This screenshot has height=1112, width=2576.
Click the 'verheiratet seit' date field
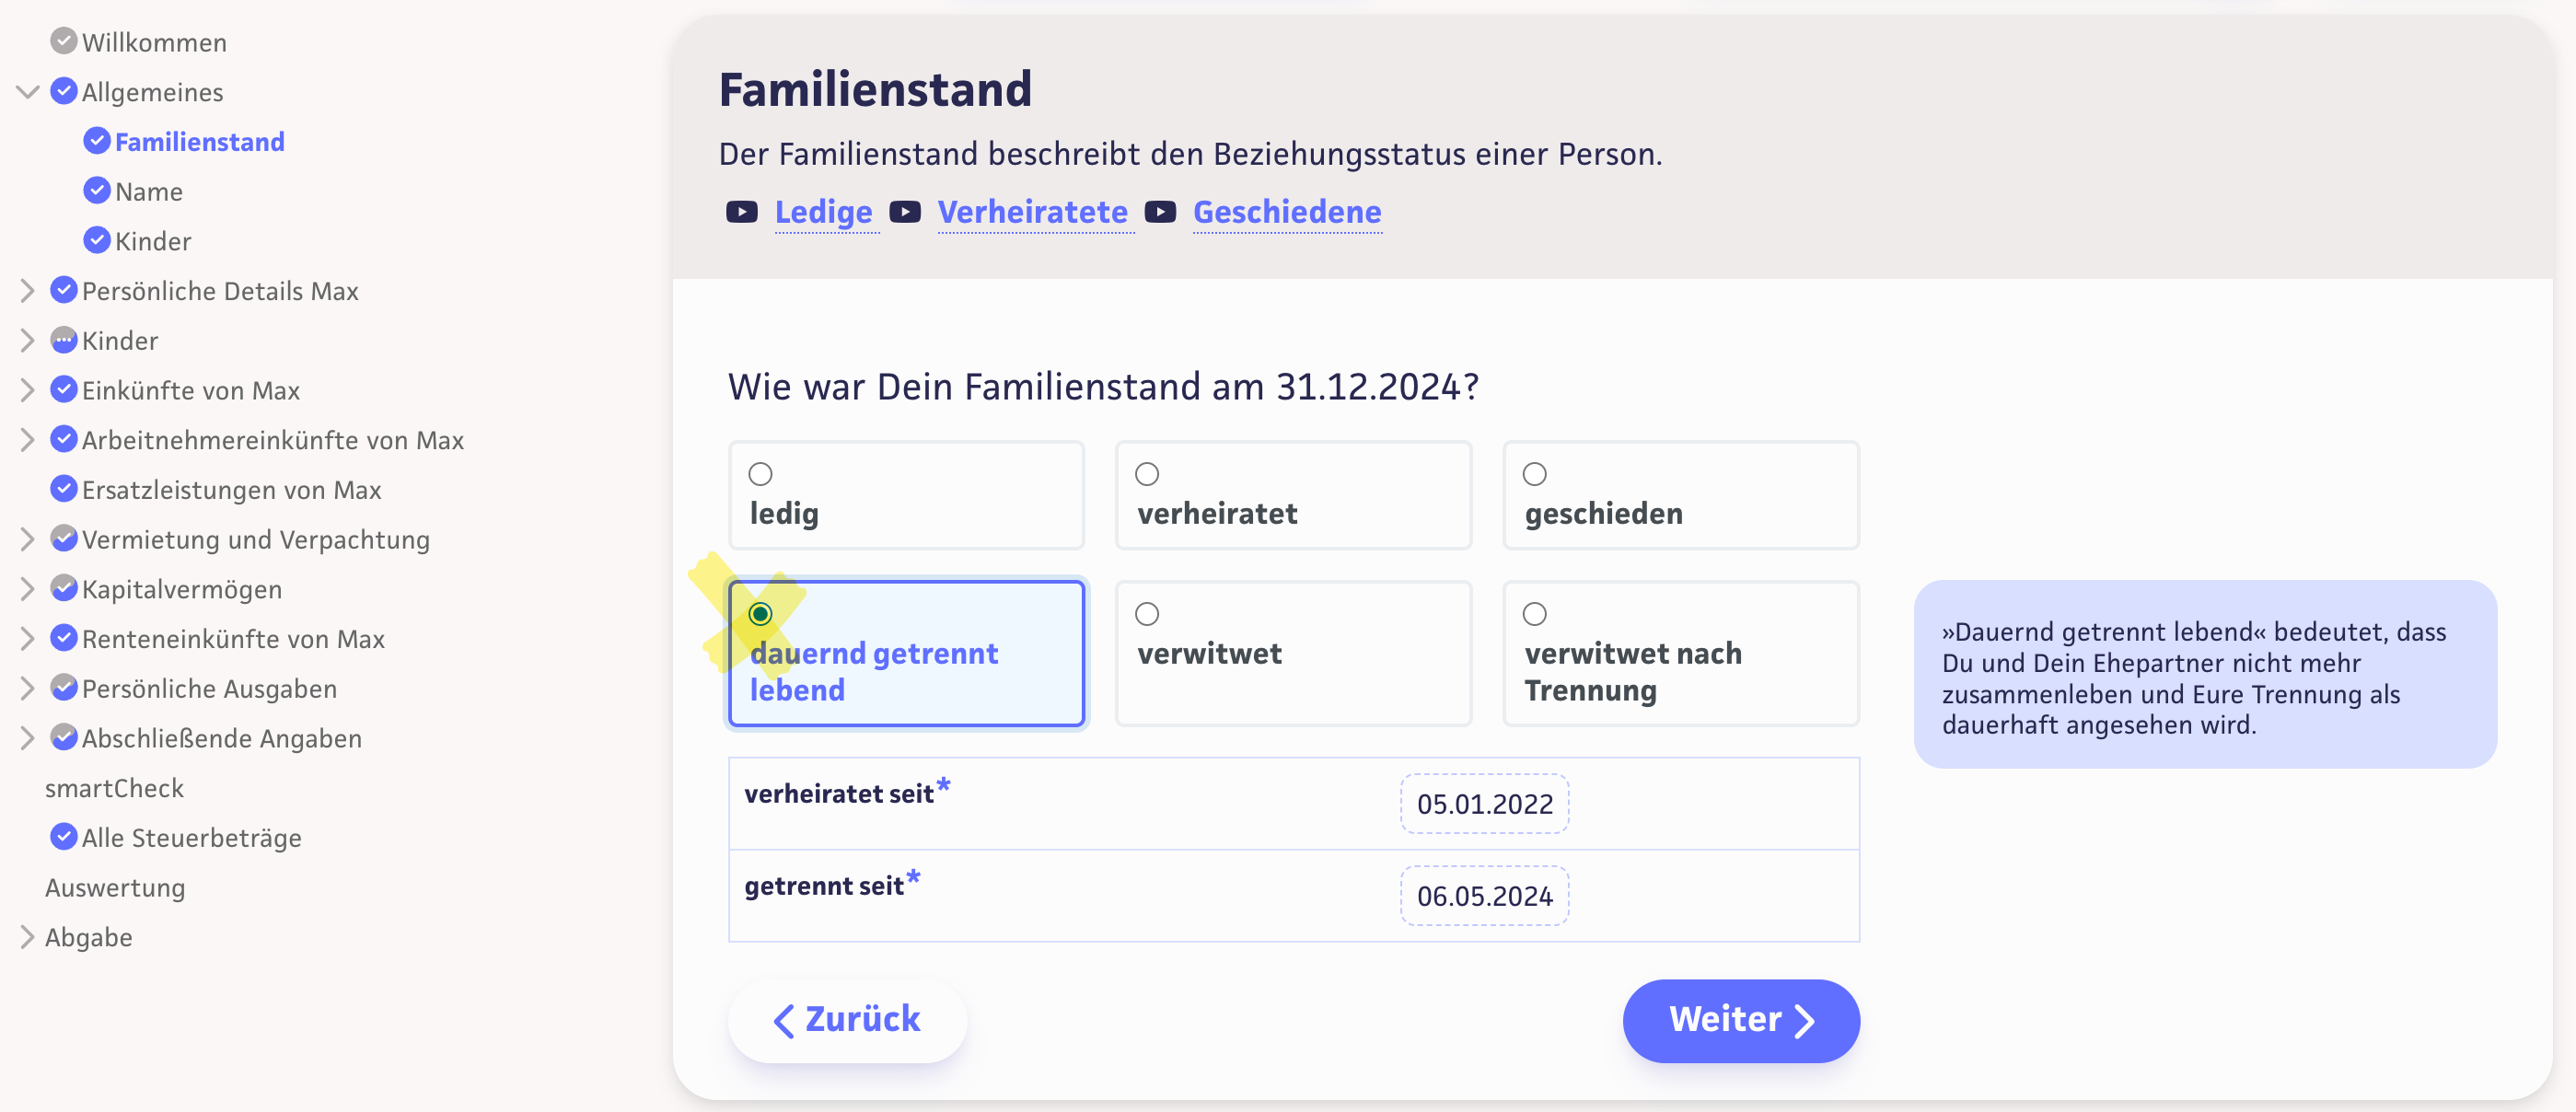point(1484,804)
